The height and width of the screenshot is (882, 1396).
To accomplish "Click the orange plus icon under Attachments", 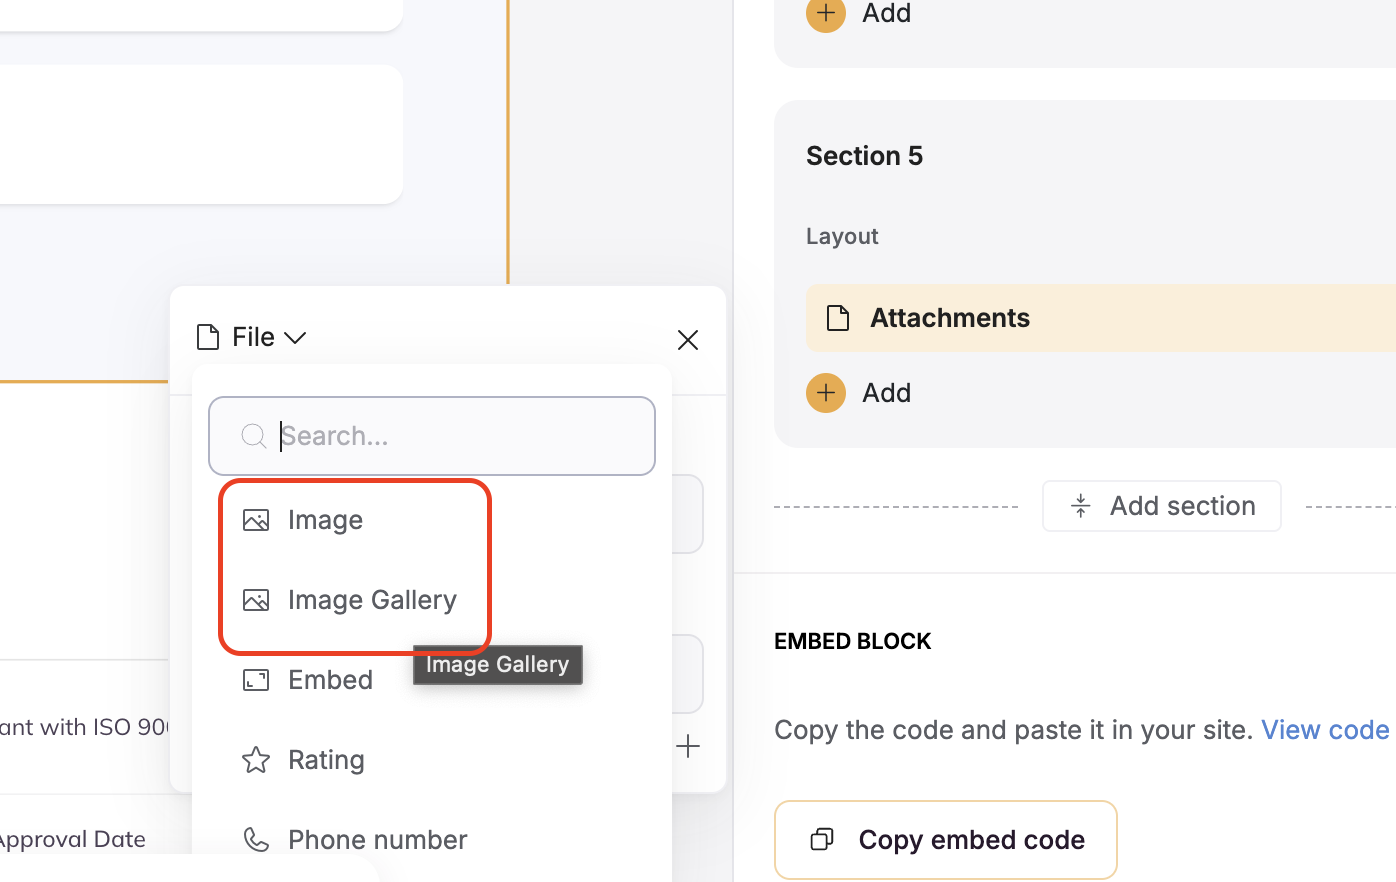I will tap(826, 393).
